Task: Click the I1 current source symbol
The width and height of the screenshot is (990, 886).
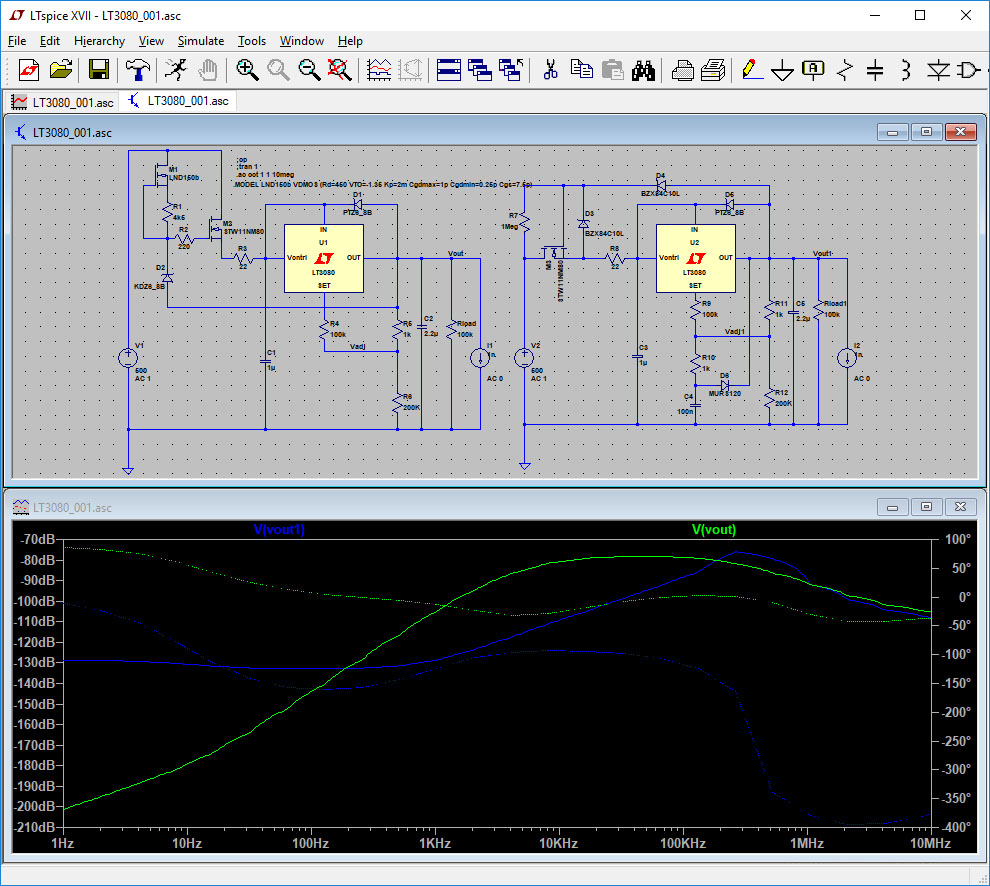Action: (480, 358)
